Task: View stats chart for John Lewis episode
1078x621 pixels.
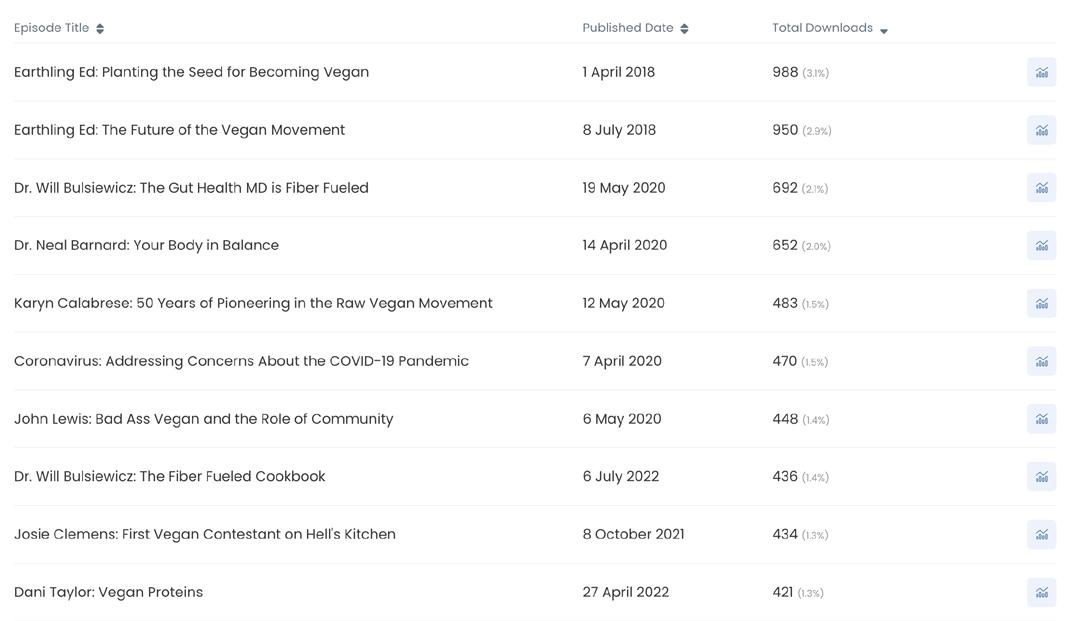Action: (x=1041, y=419)
